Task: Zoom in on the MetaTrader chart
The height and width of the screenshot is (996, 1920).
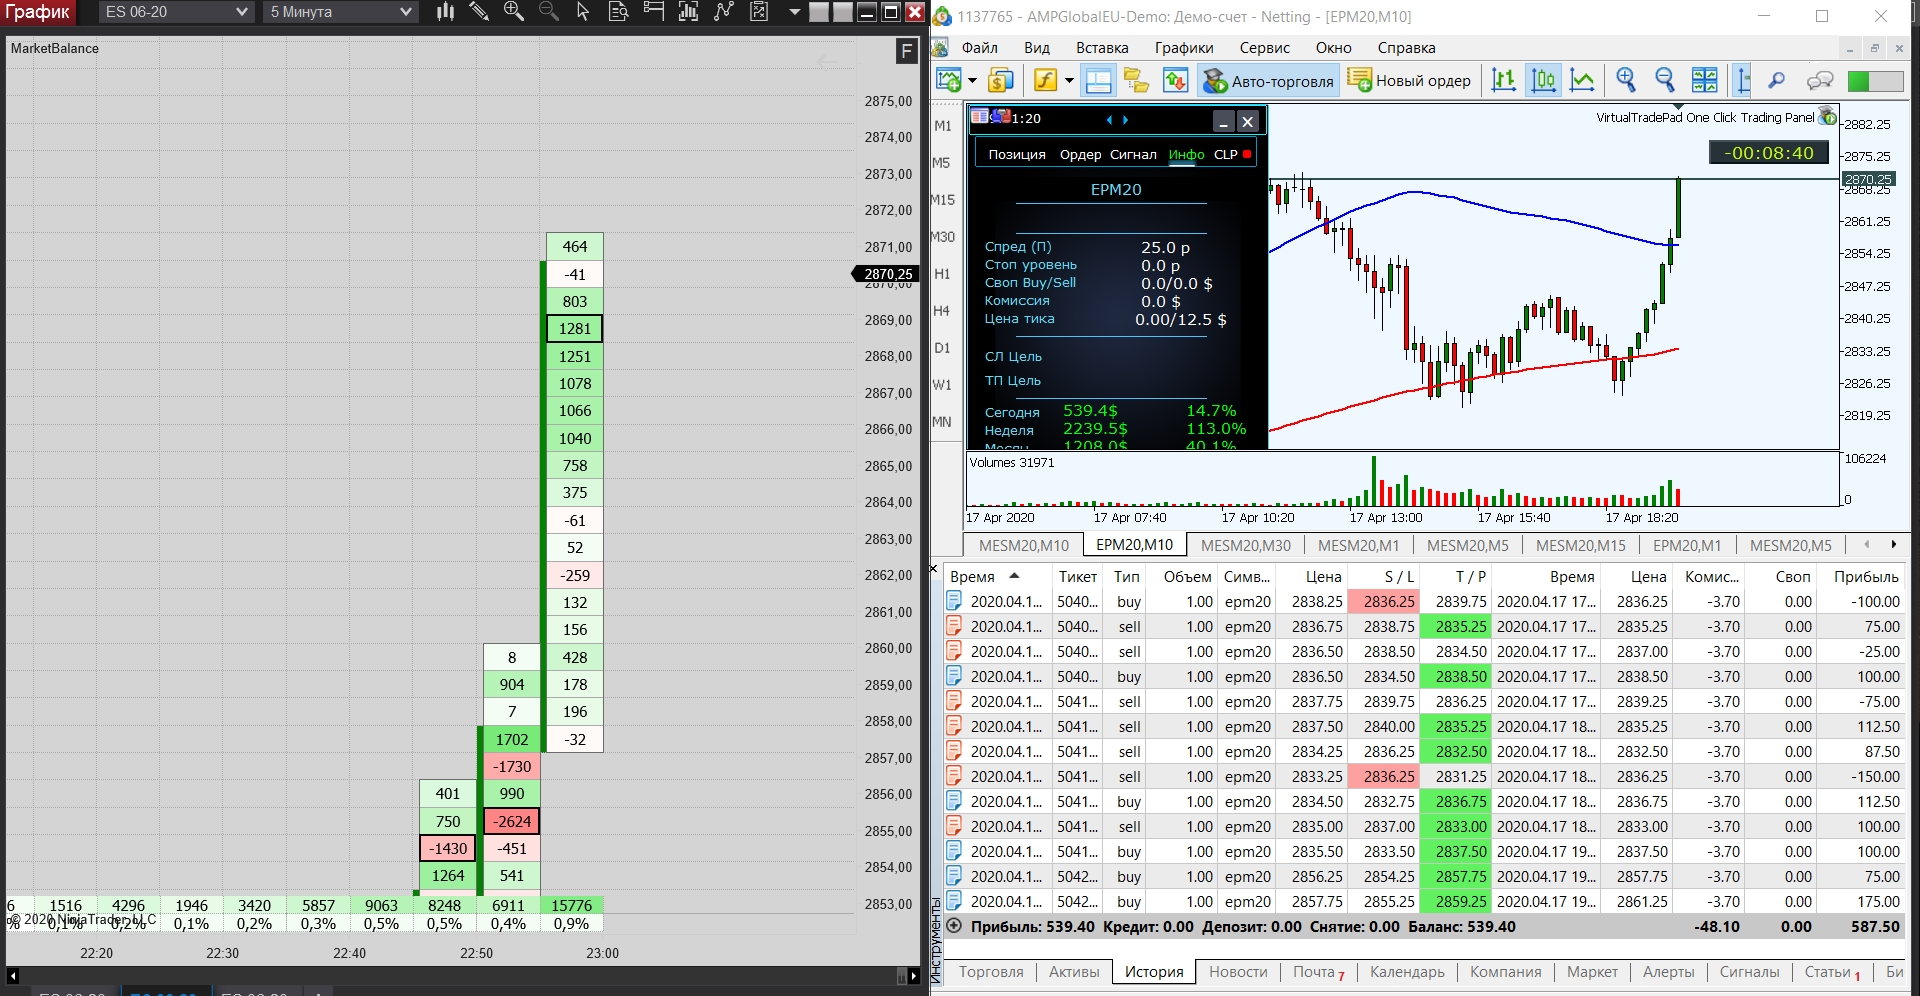Action: point(1626,81)
